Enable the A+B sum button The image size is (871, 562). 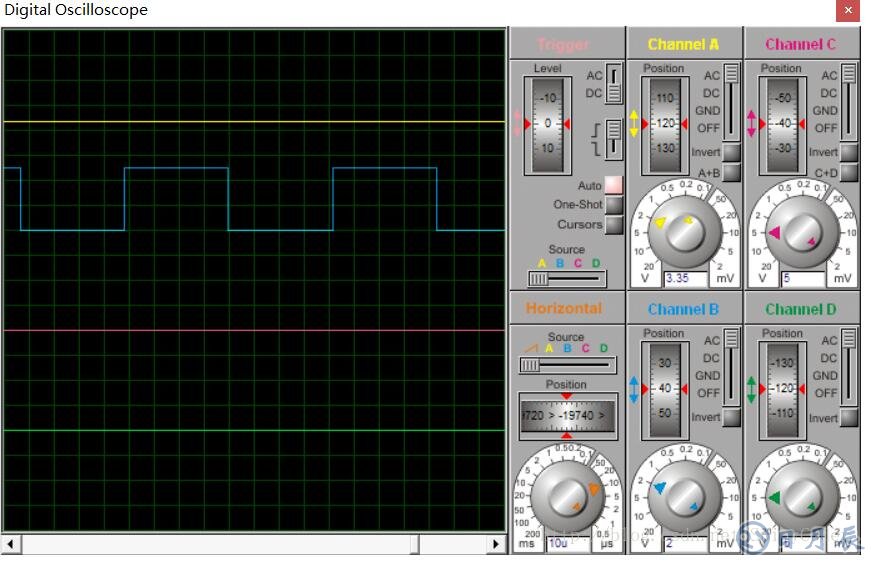731,173
